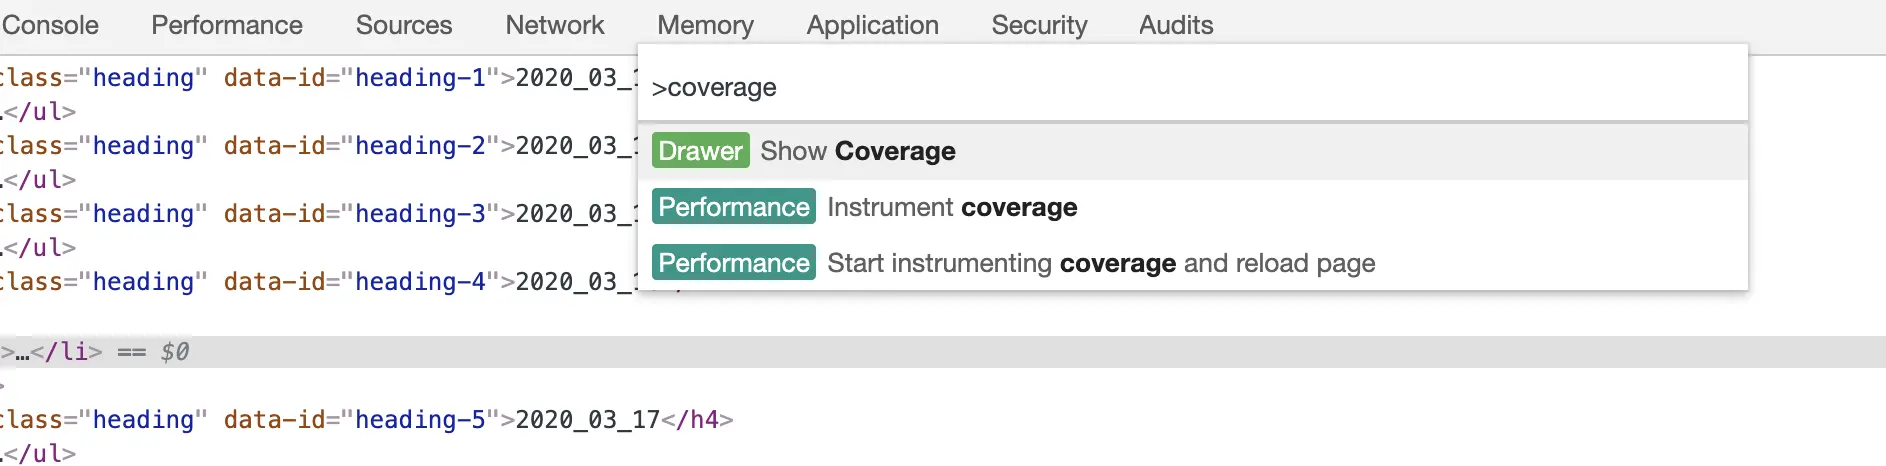
Task: Choose the Instrument coverage command
Action: 952,207
